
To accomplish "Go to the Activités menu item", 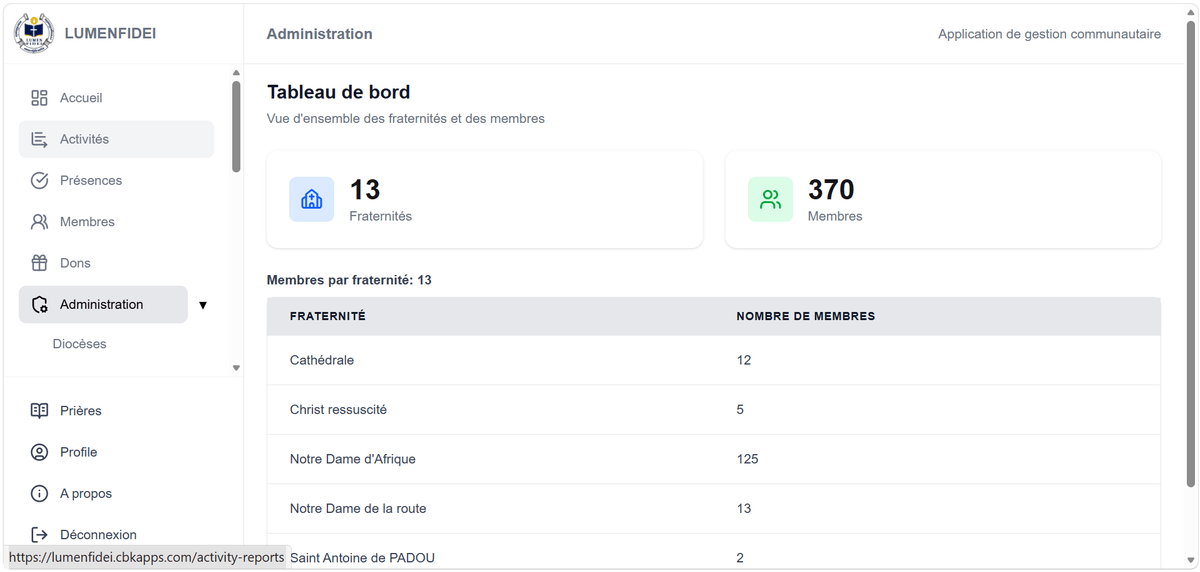I will click(x=116, y=139).
